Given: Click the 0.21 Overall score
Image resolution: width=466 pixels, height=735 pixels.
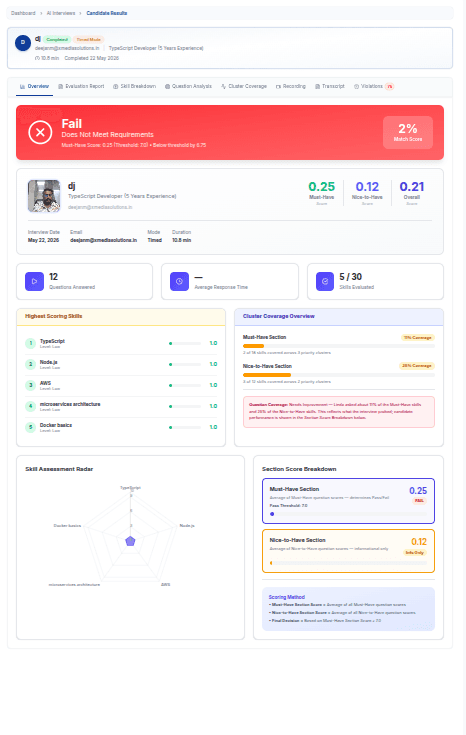Looking at the screenshot, I should (x=412, y=187).
